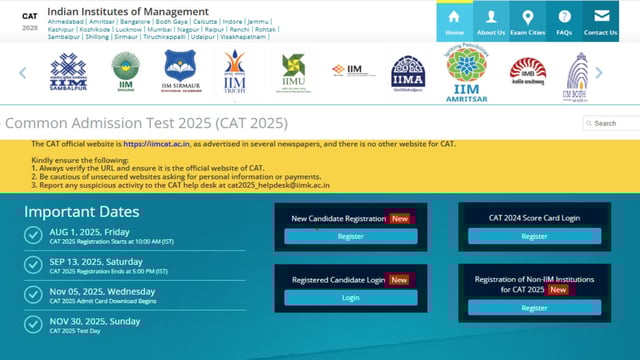Click Login under Registered Candidate Login
This screenshot has width=640, height=360.
point(351,298)
